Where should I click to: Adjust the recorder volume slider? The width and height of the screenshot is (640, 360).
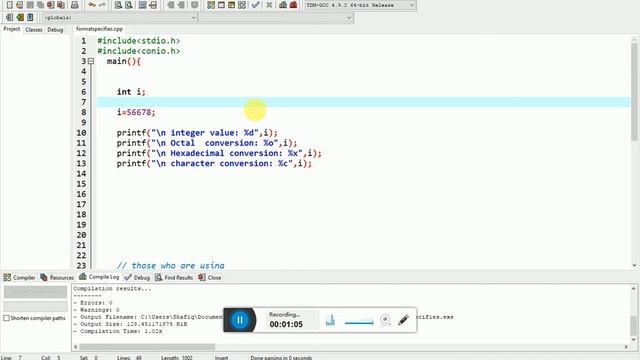tap(359, 322)
